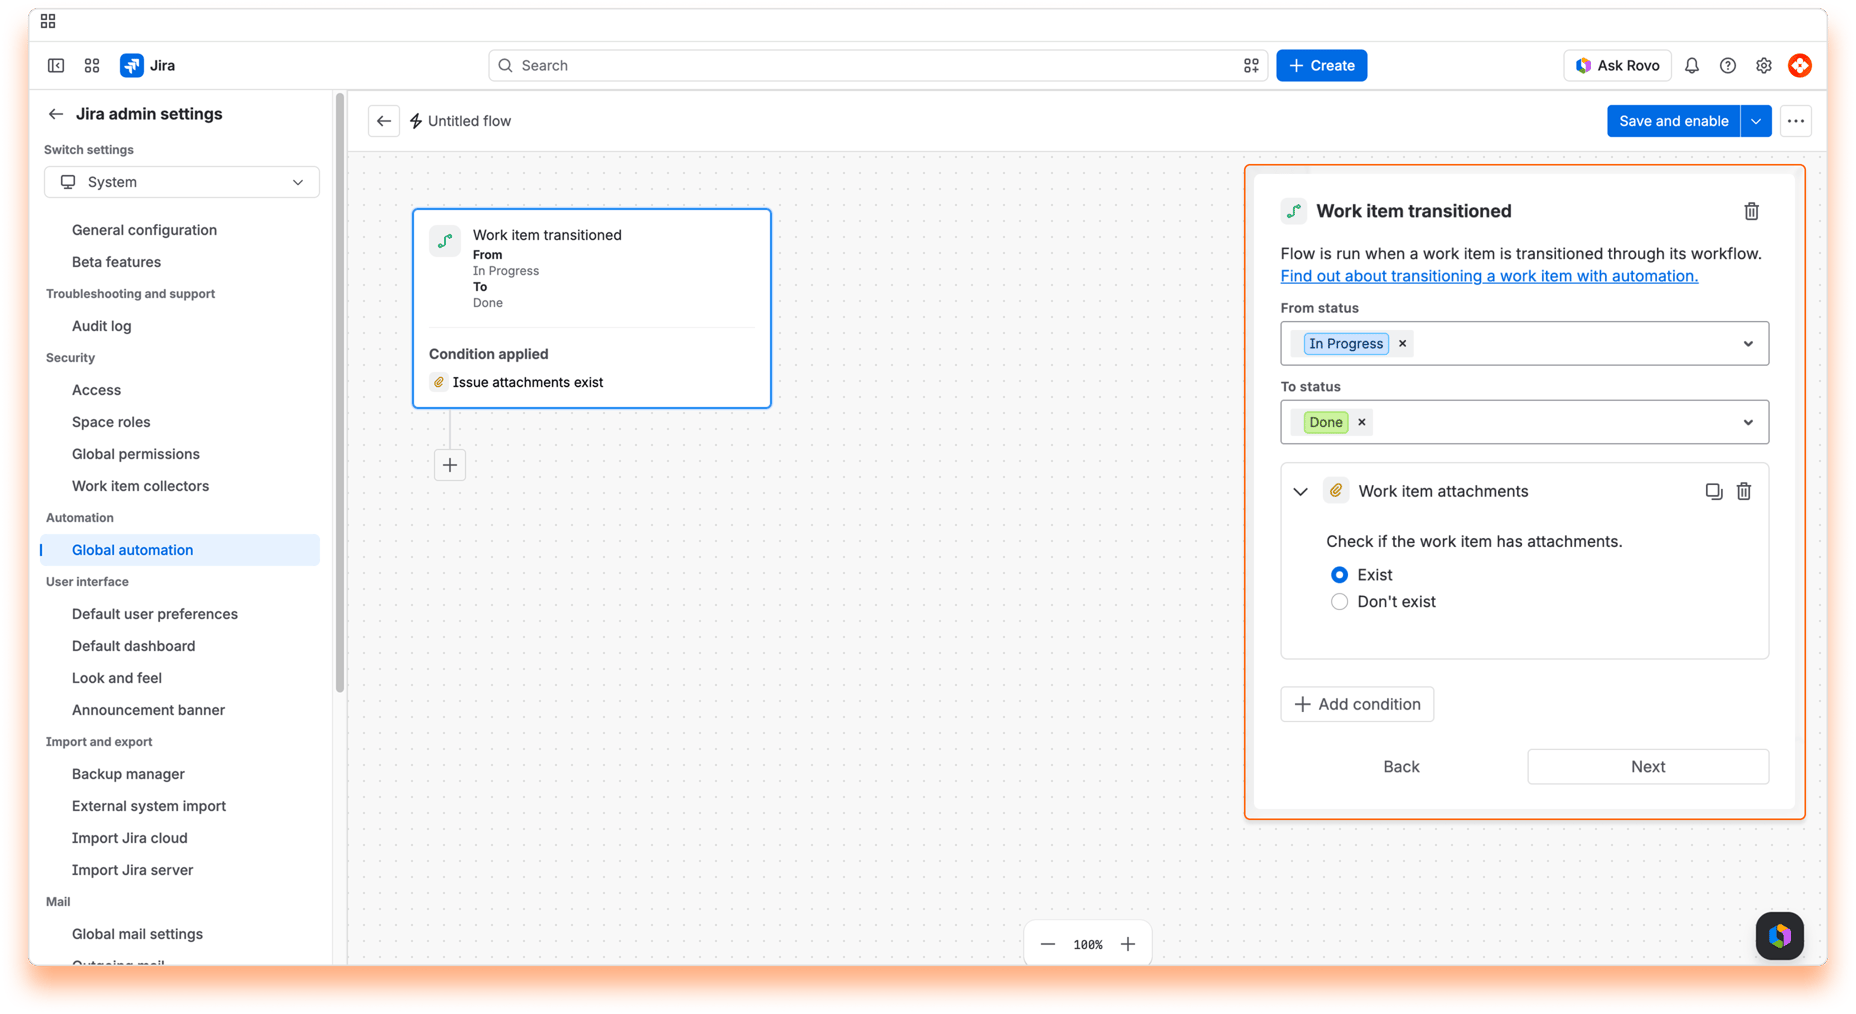Remove the In Progress status tag
This screenshot has width=1856, height=1014.
pos(1403,344)
